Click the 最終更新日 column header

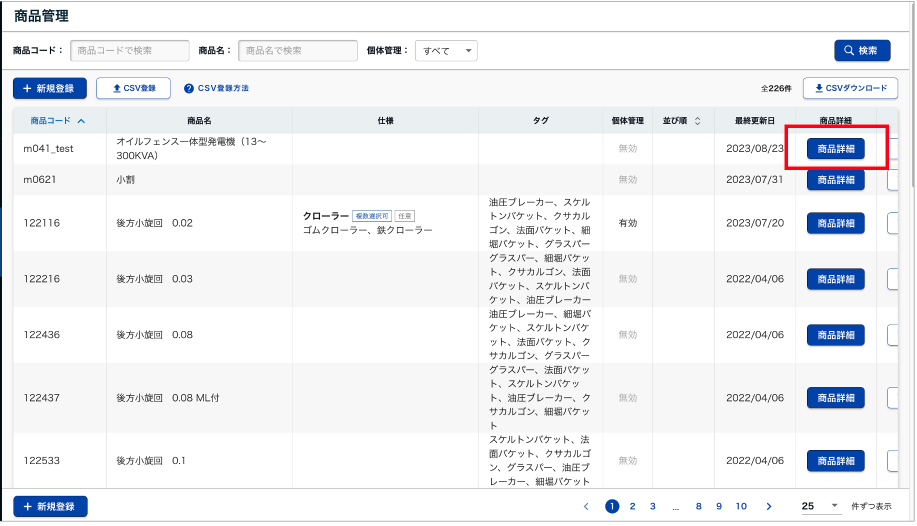tap(754, 121)
